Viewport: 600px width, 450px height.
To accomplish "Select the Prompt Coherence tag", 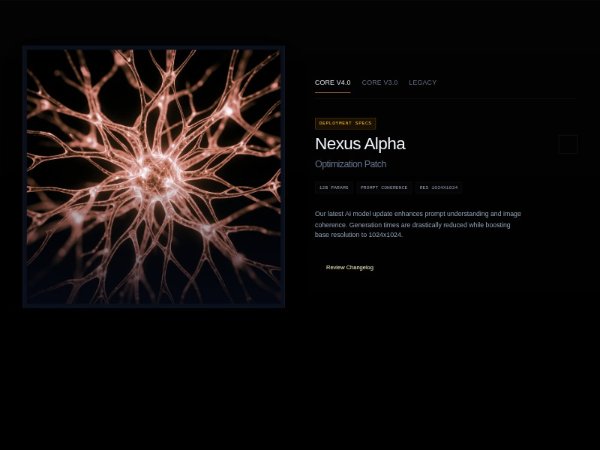I will click(384, 187).
